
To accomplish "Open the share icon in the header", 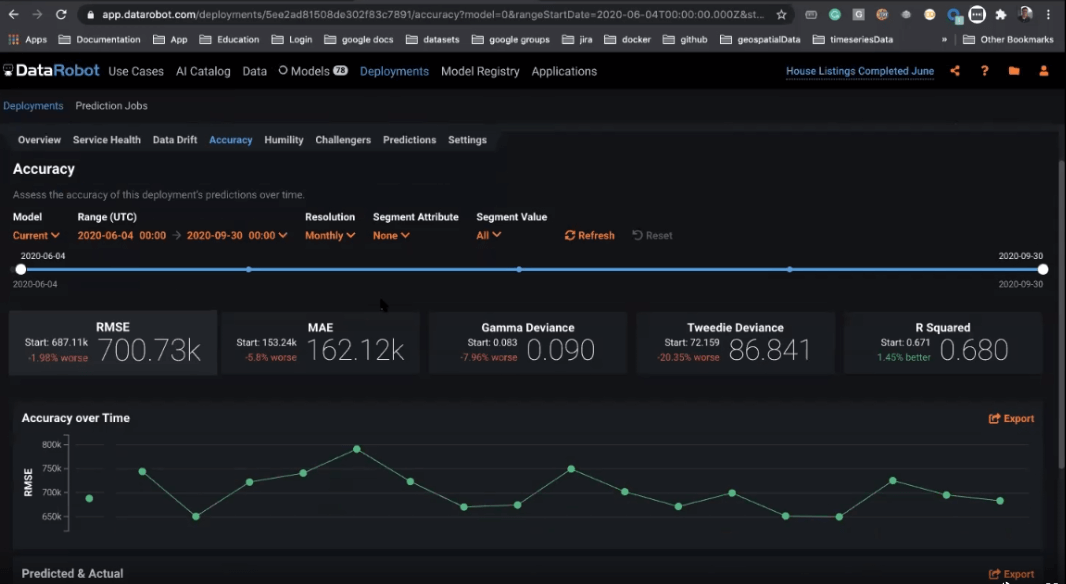I will 954,71.
